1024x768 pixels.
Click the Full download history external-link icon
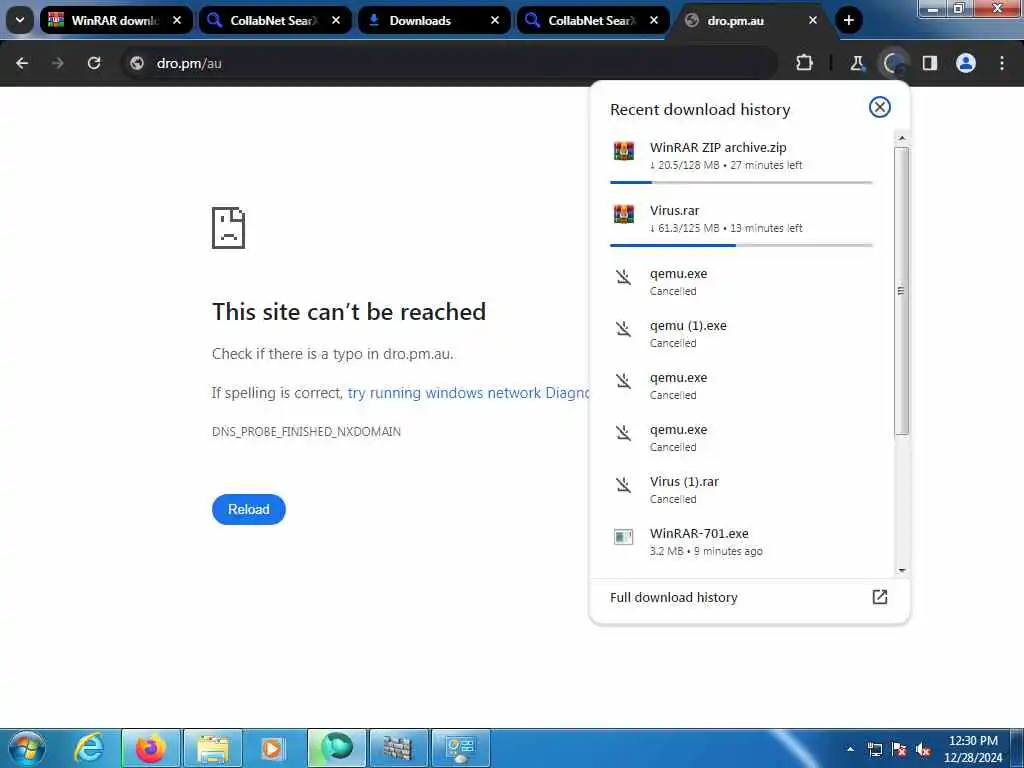click(x=880, y=597)
